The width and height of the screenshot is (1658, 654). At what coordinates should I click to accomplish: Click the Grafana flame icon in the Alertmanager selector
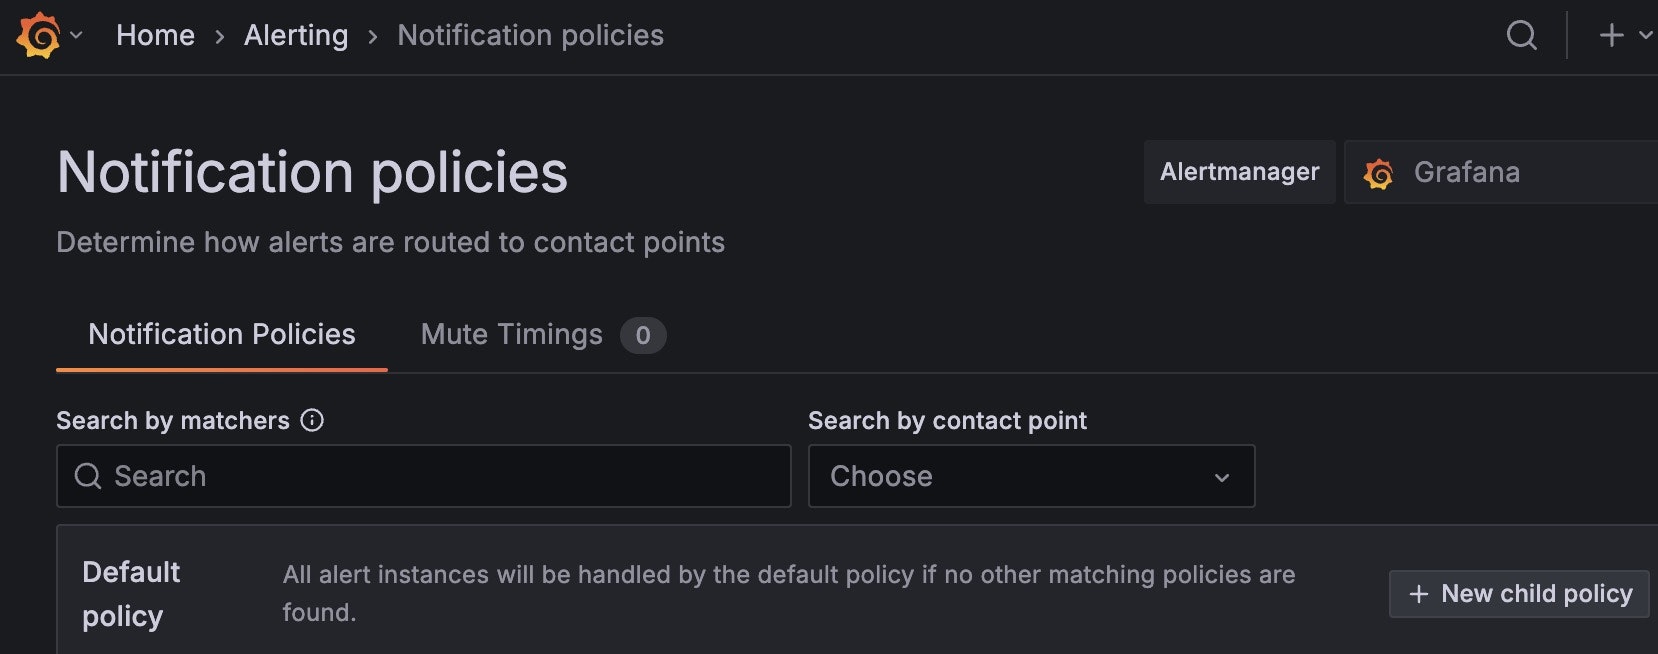(x=1381, y=172)
